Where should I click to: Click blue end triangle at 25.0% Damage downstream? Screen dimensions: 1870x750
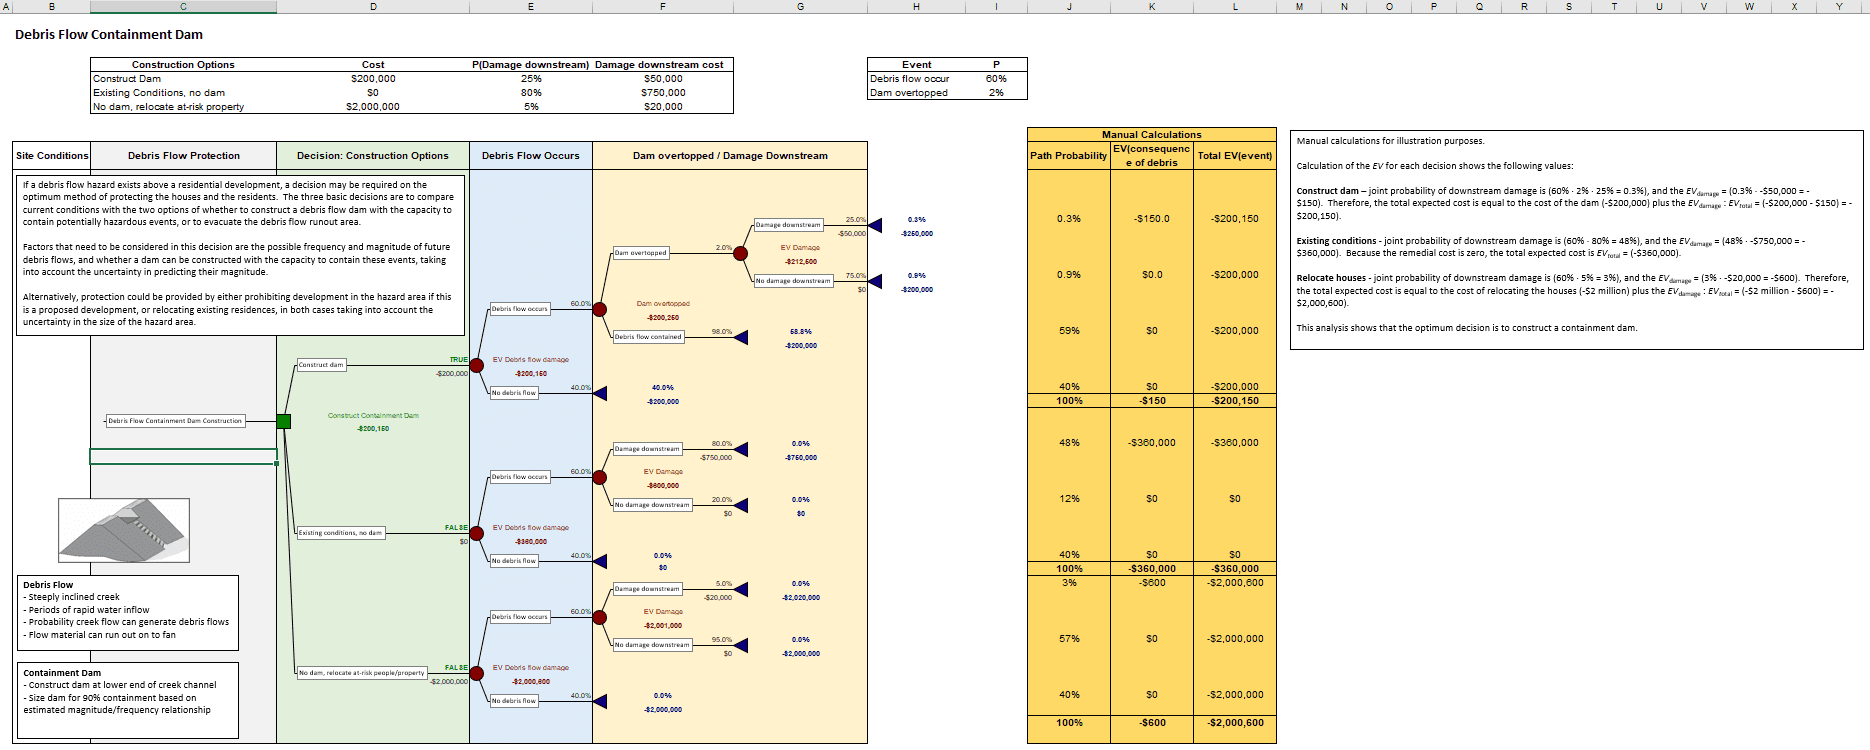875,226
